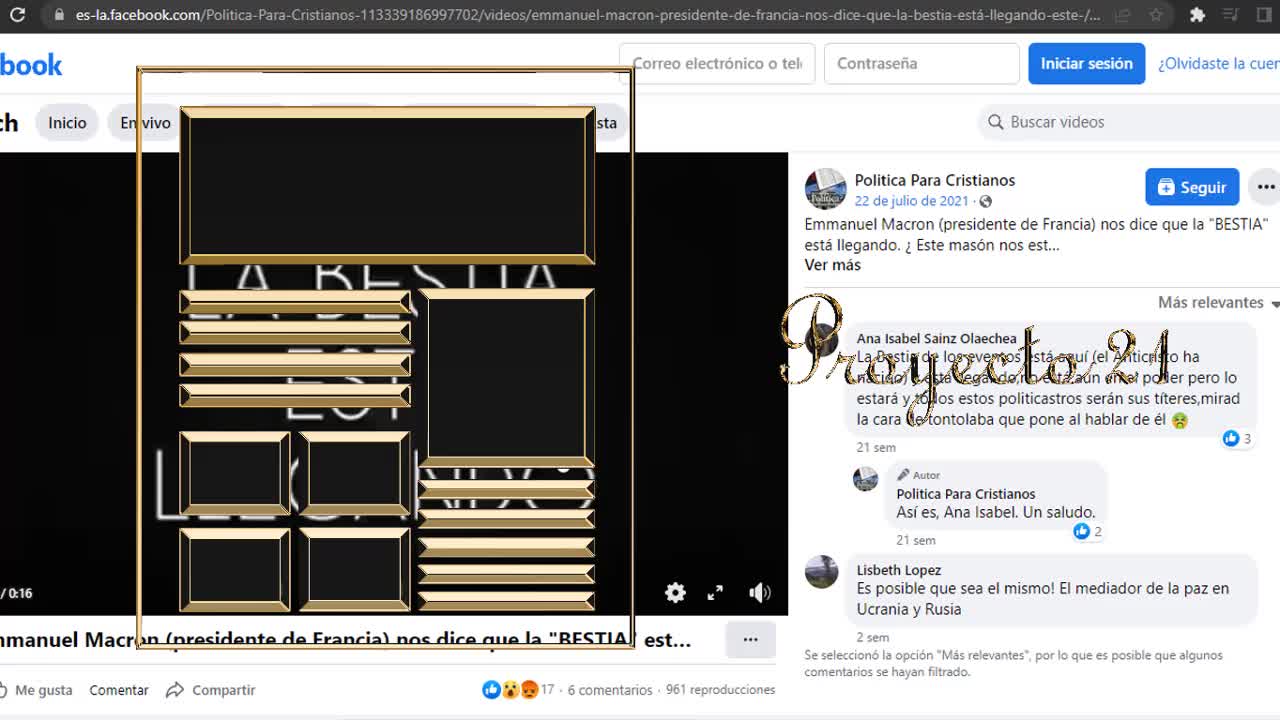Image resolution: width=1280 pixels, height=720 pixels.
Task: Click the Buscar videos search field
Action: click(1129, 122)
